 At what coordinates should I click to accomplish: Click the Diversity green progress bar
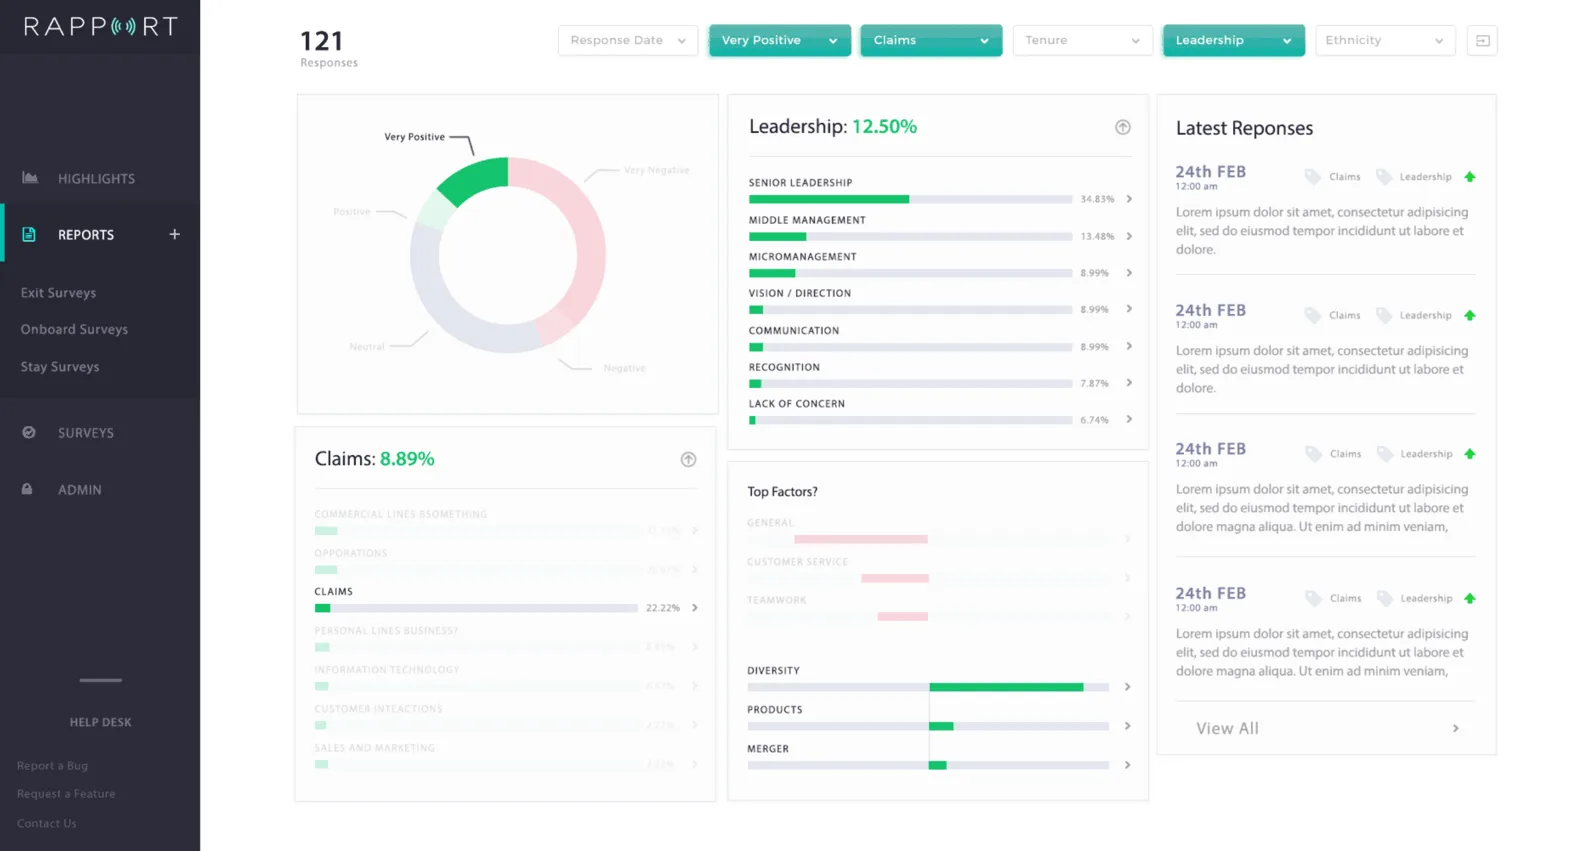[x=1006, y=687]
